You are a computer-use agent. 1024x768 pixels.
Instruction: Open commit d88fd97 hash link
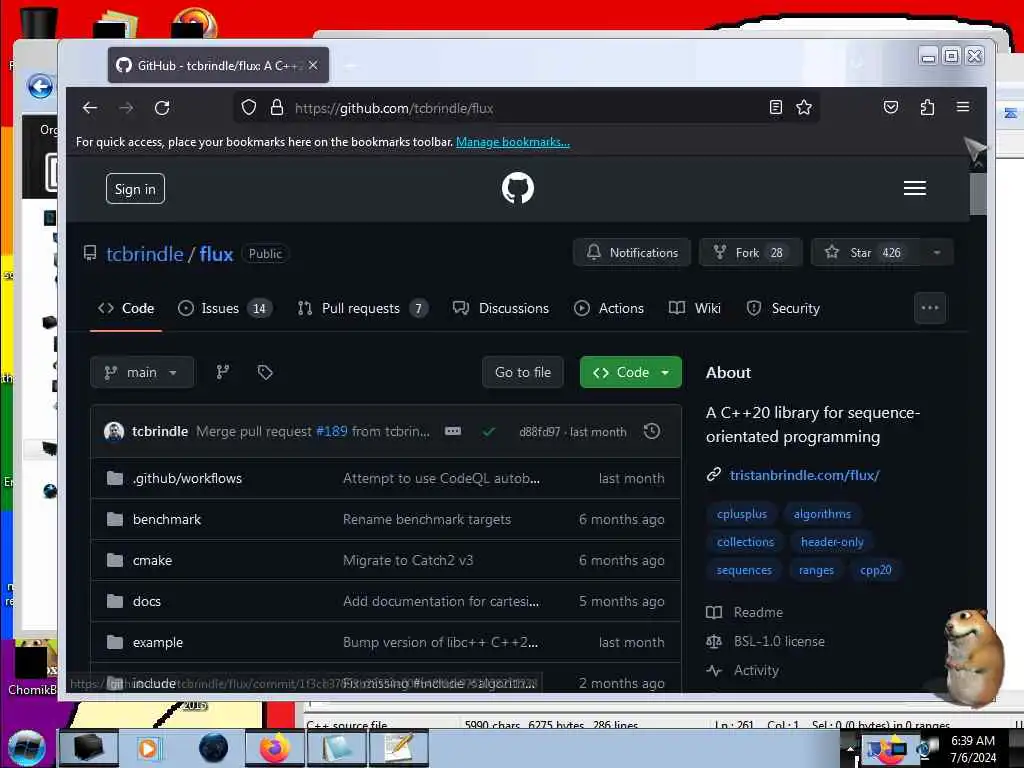coord(539,432)
